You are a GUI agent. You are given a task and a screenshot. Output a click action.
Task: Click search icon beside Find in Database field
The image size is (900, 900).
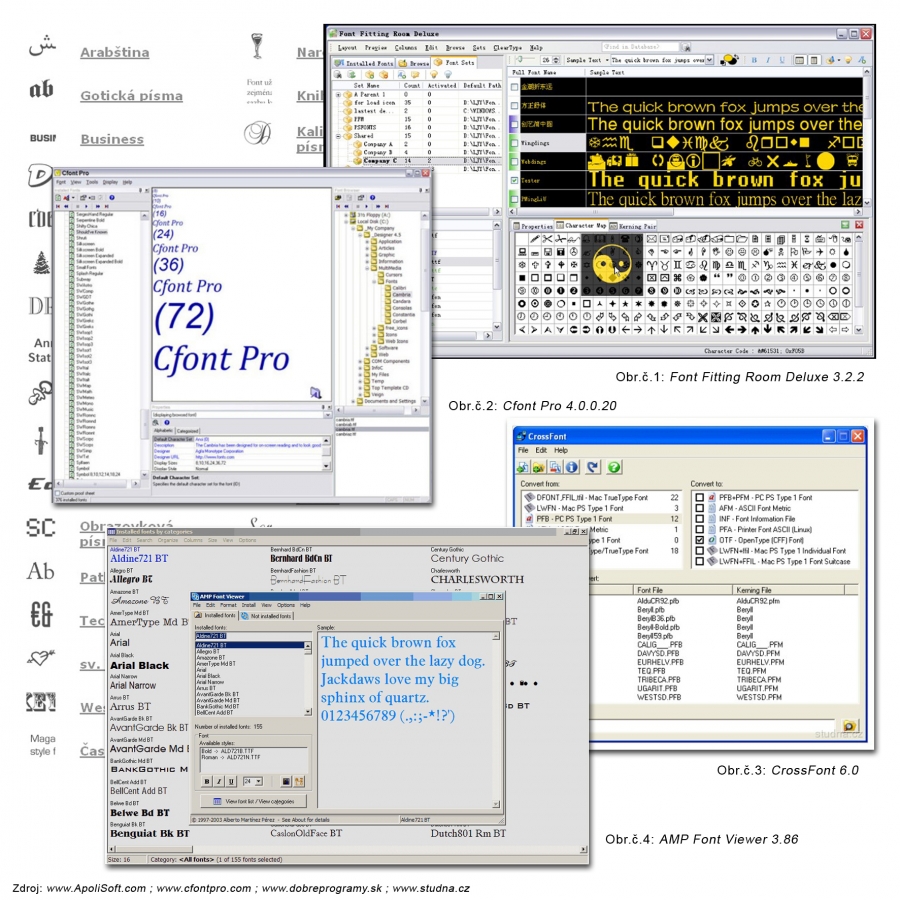click(685, 47)
